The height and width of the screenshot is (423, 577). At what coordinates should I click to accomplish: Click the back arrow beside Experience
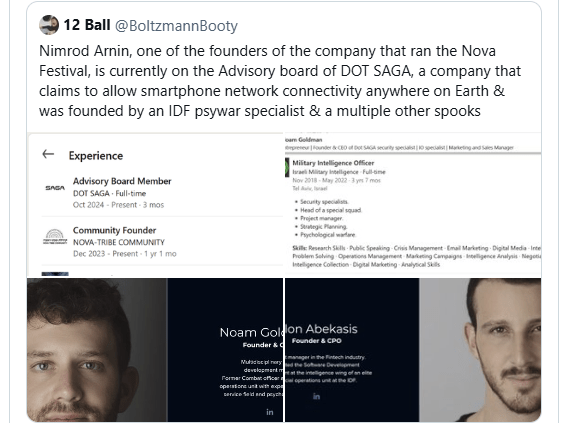coord(48,154)
